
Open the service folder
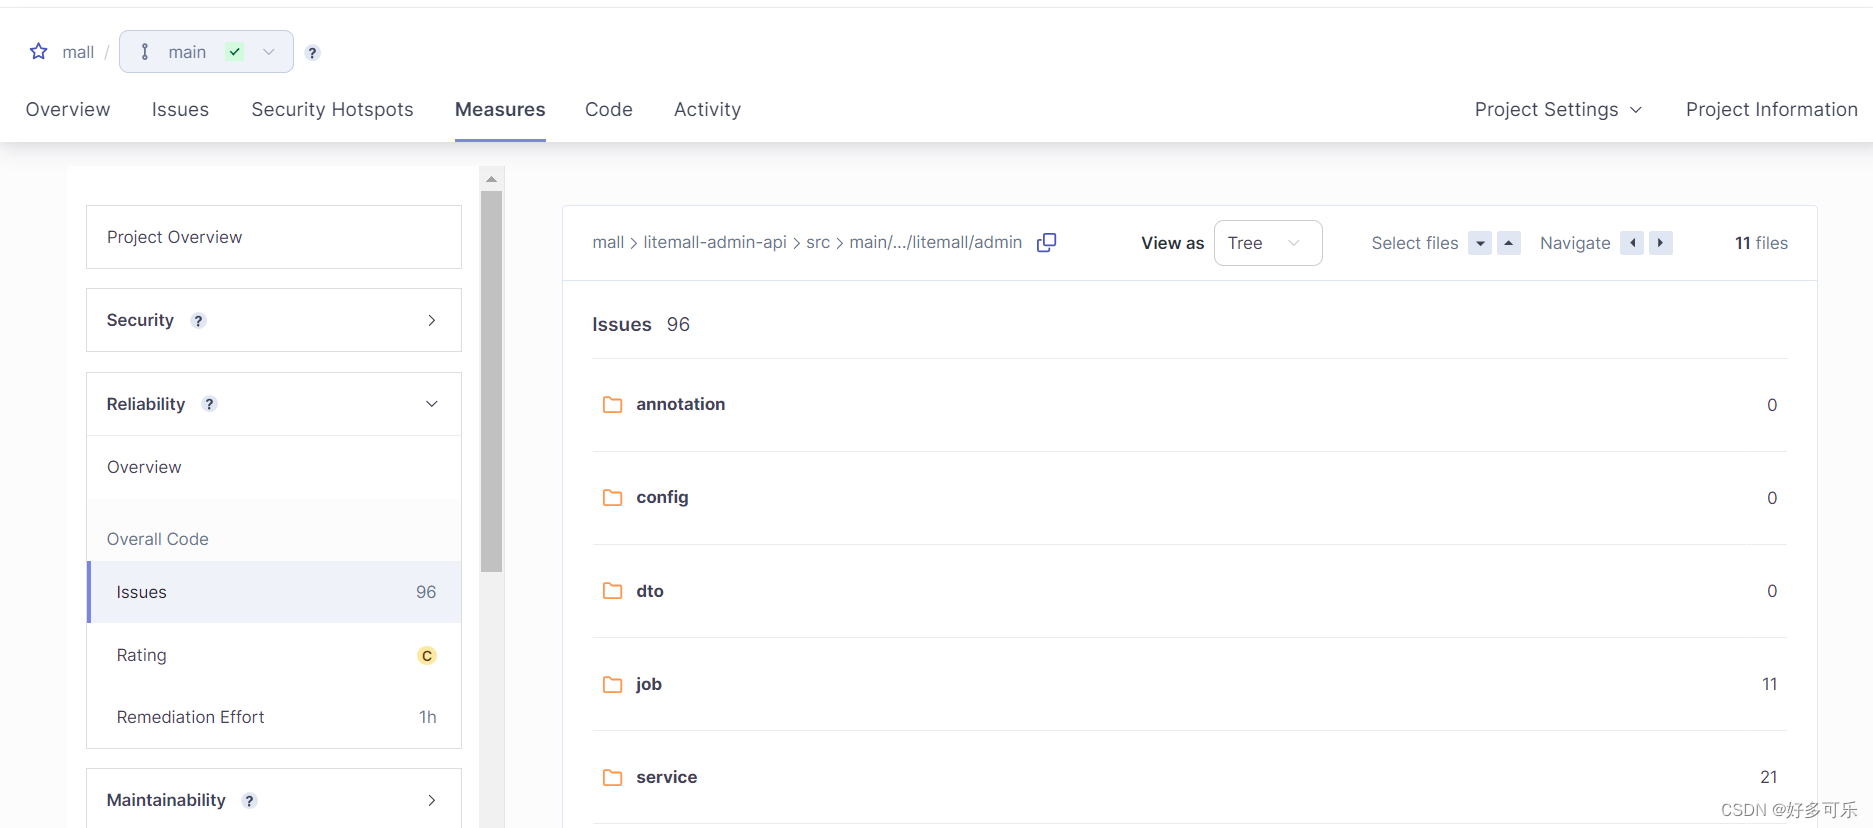(667, 777)
